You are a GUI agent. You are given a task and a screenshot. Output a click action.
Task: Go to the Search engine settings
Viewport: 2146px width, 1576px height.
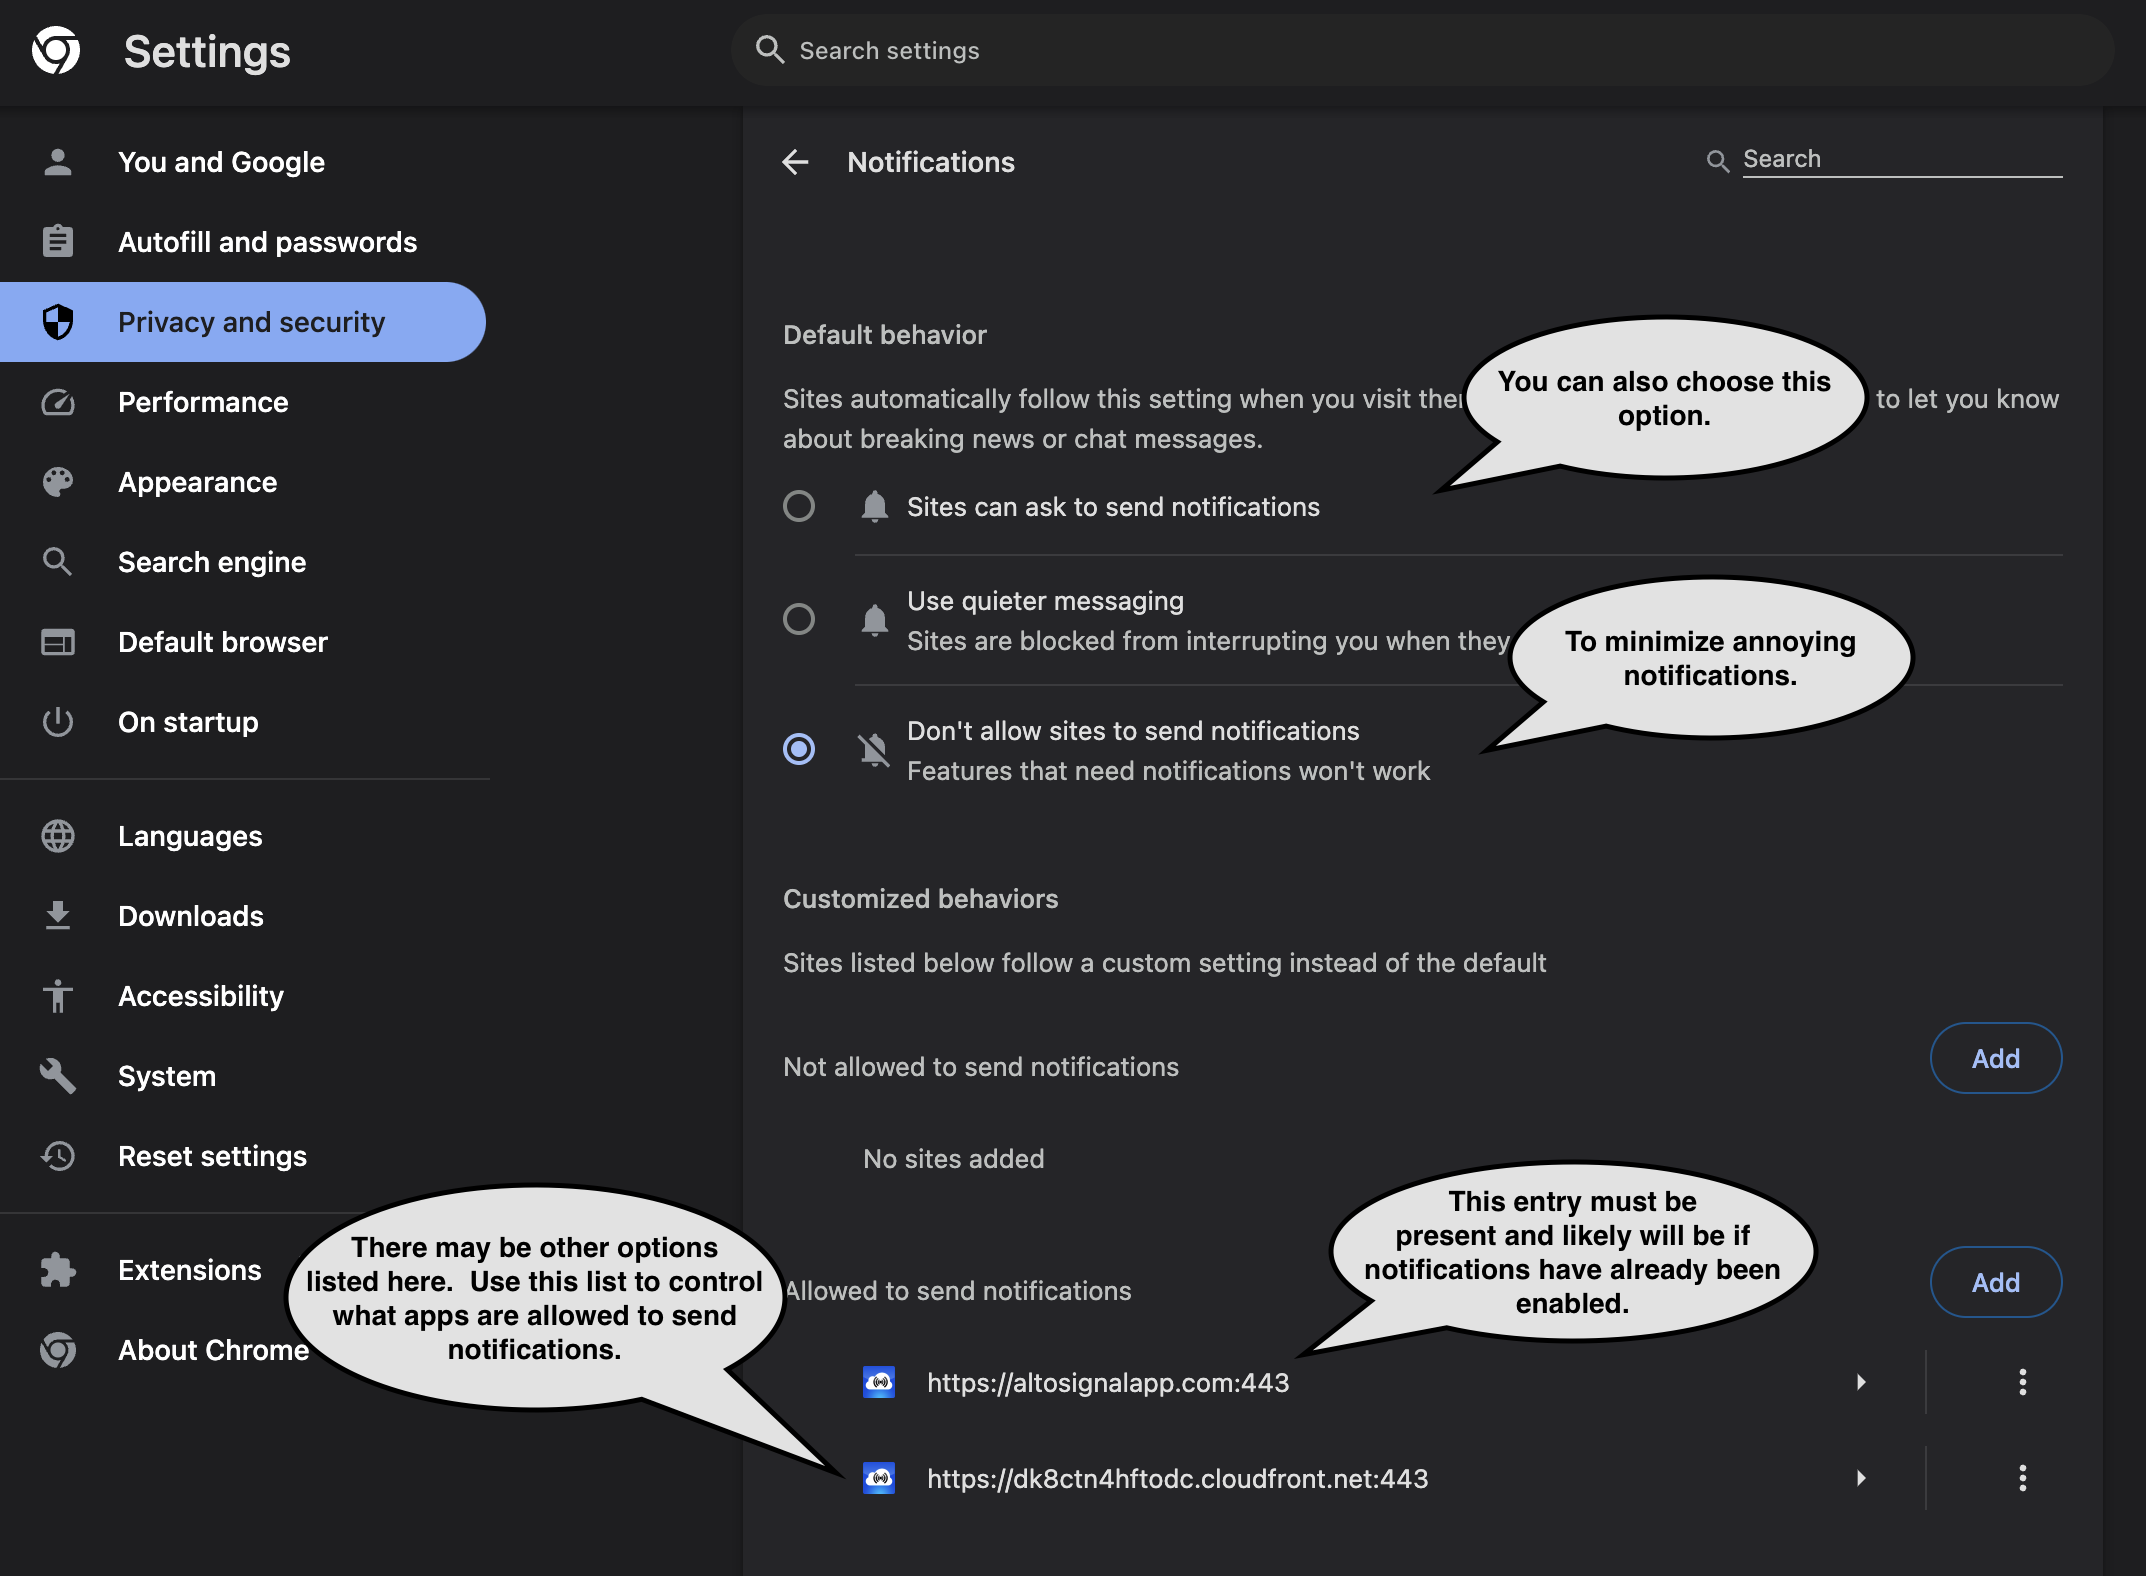pos(212,562)
